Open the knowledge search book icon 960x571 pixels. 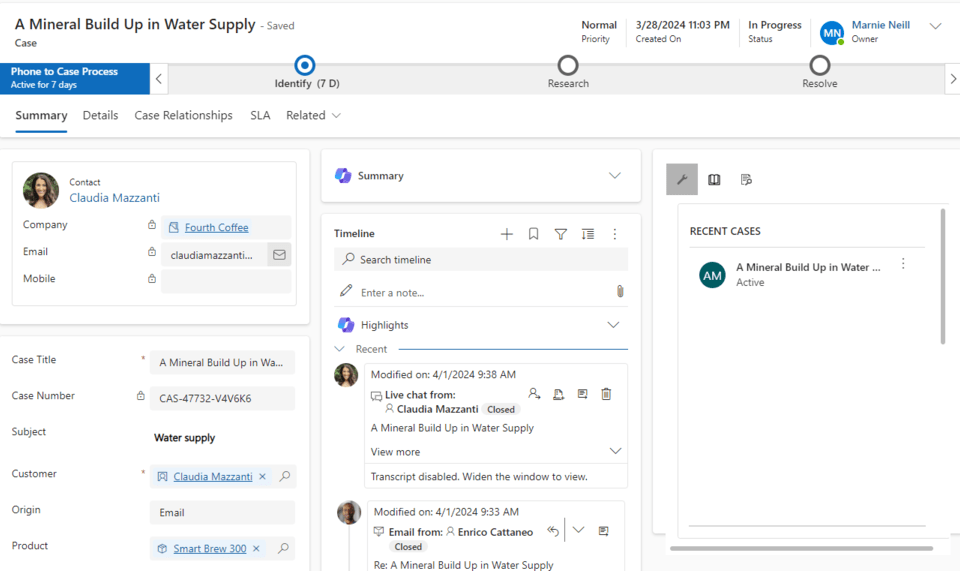(x=714, y=180)
